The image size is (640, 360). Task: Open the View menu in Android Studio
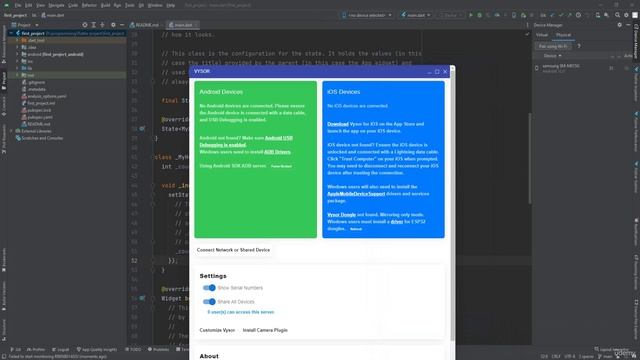tap(40, 5)
